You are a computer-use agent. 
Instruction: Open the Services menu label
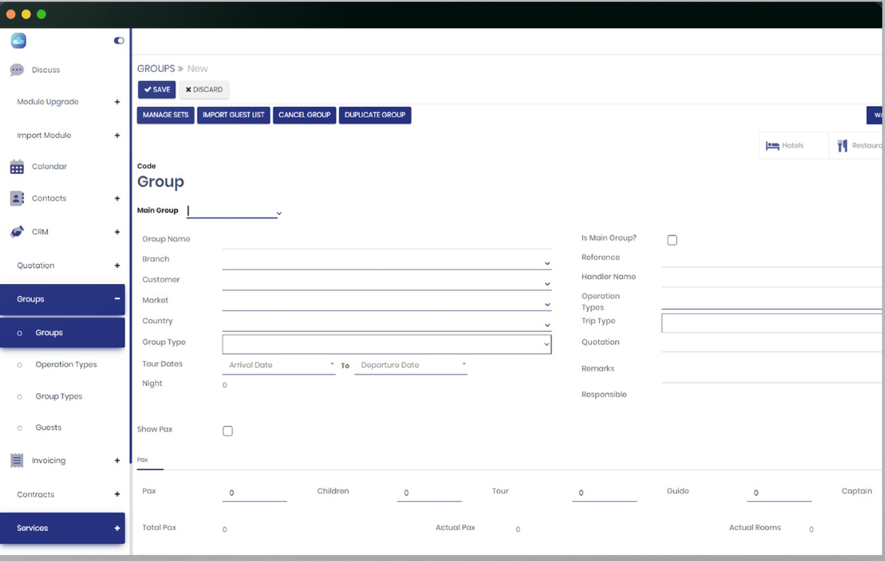pos(32,528)
